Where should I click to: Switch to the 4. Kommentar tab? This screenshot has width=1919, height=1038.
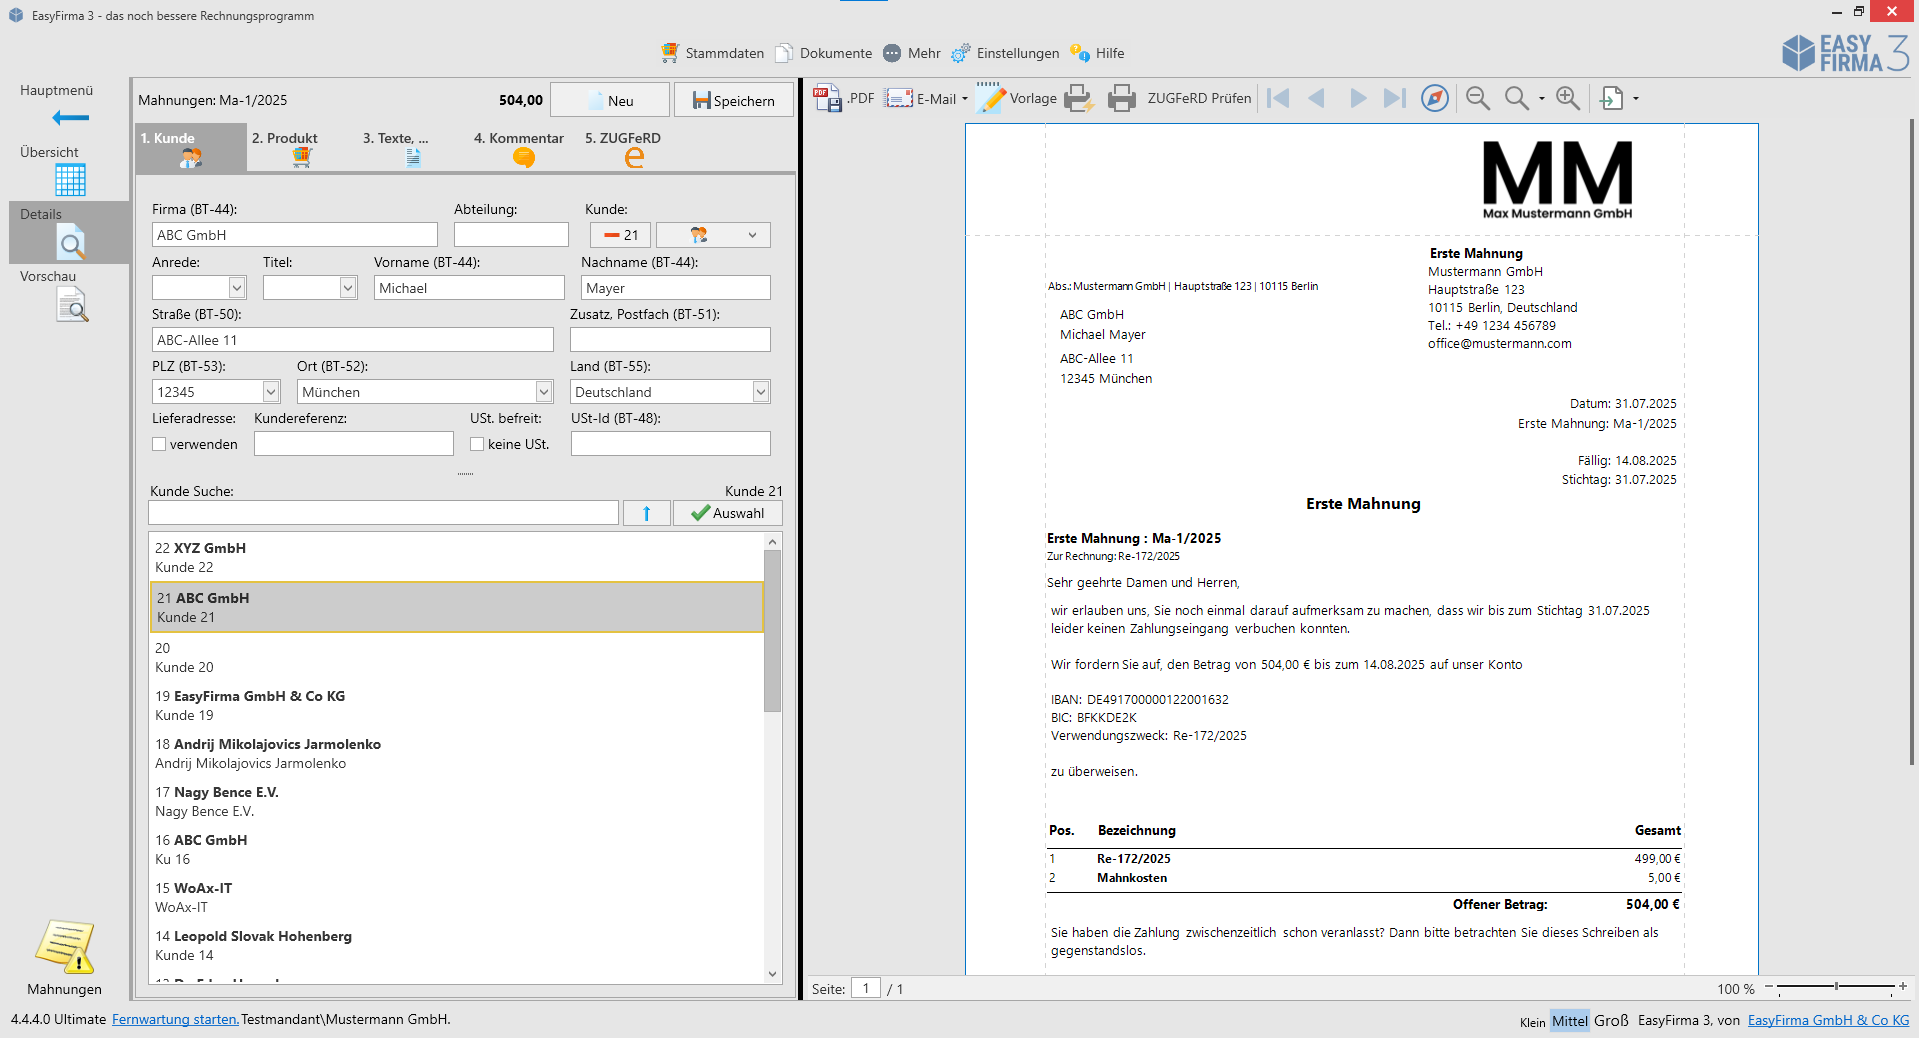524,148
